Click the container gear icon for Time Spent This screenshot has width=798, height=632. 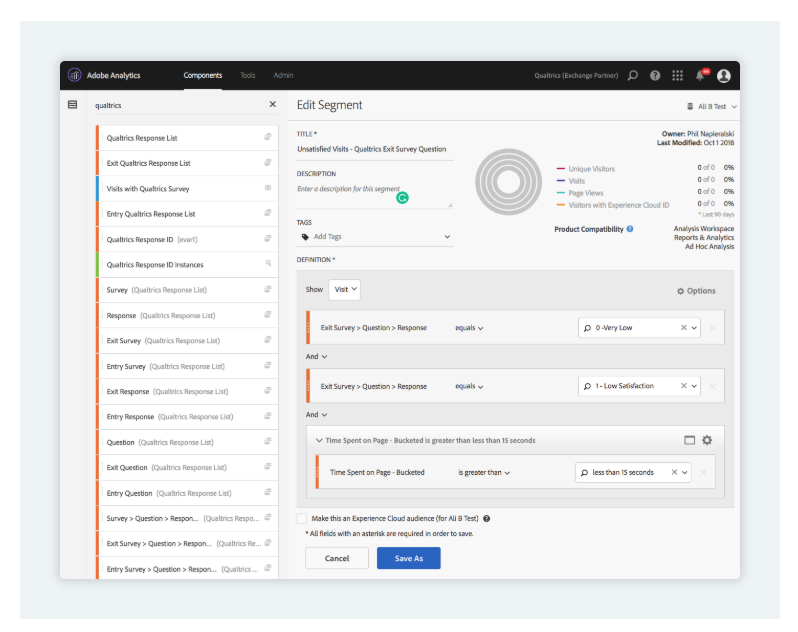point(707,440)
